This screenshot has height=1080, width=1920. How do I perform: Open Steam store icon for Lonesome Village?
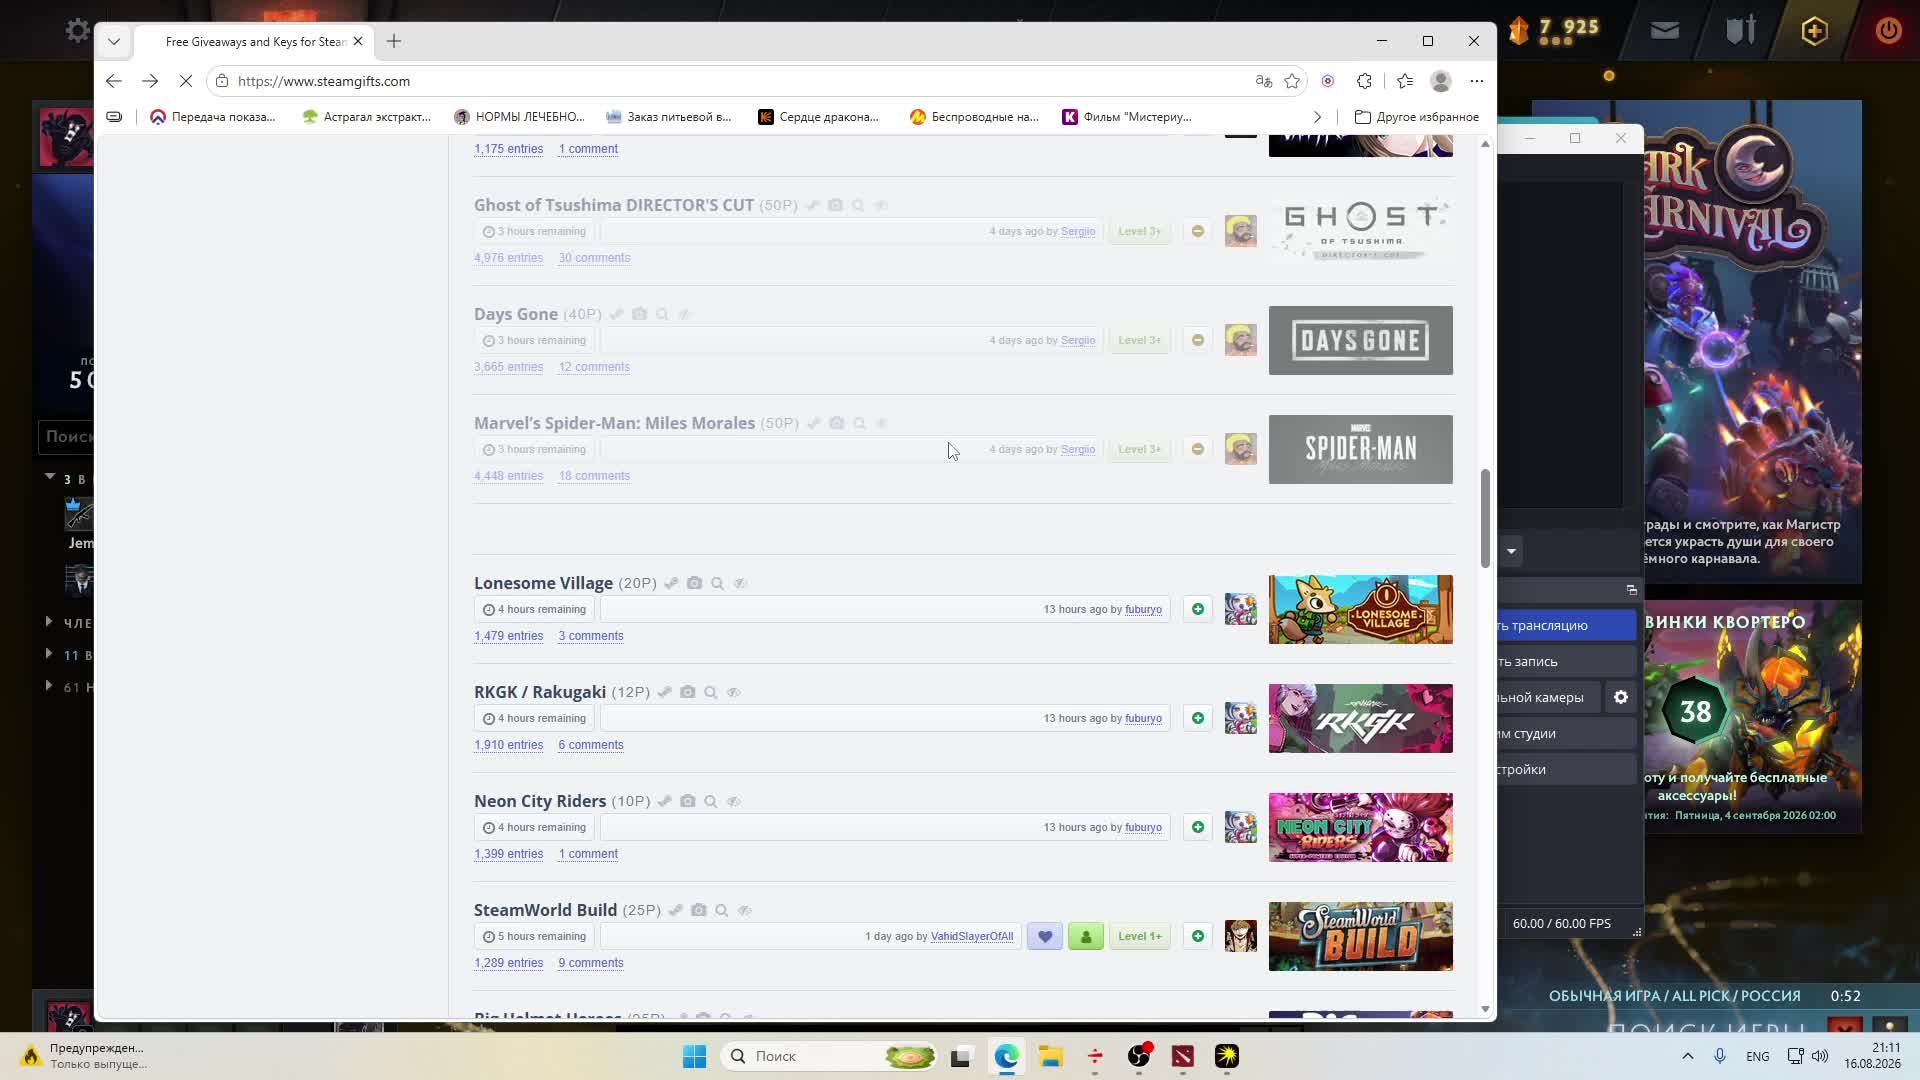pos(671,583)
